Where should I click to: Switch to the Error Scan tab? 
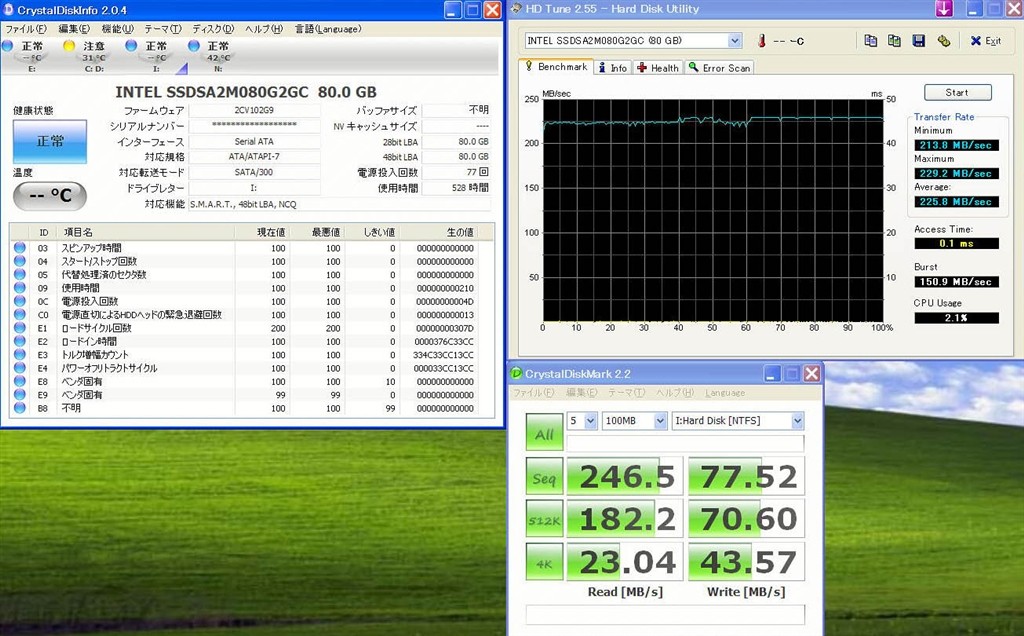pyautogui.click(x=720, y=68)
